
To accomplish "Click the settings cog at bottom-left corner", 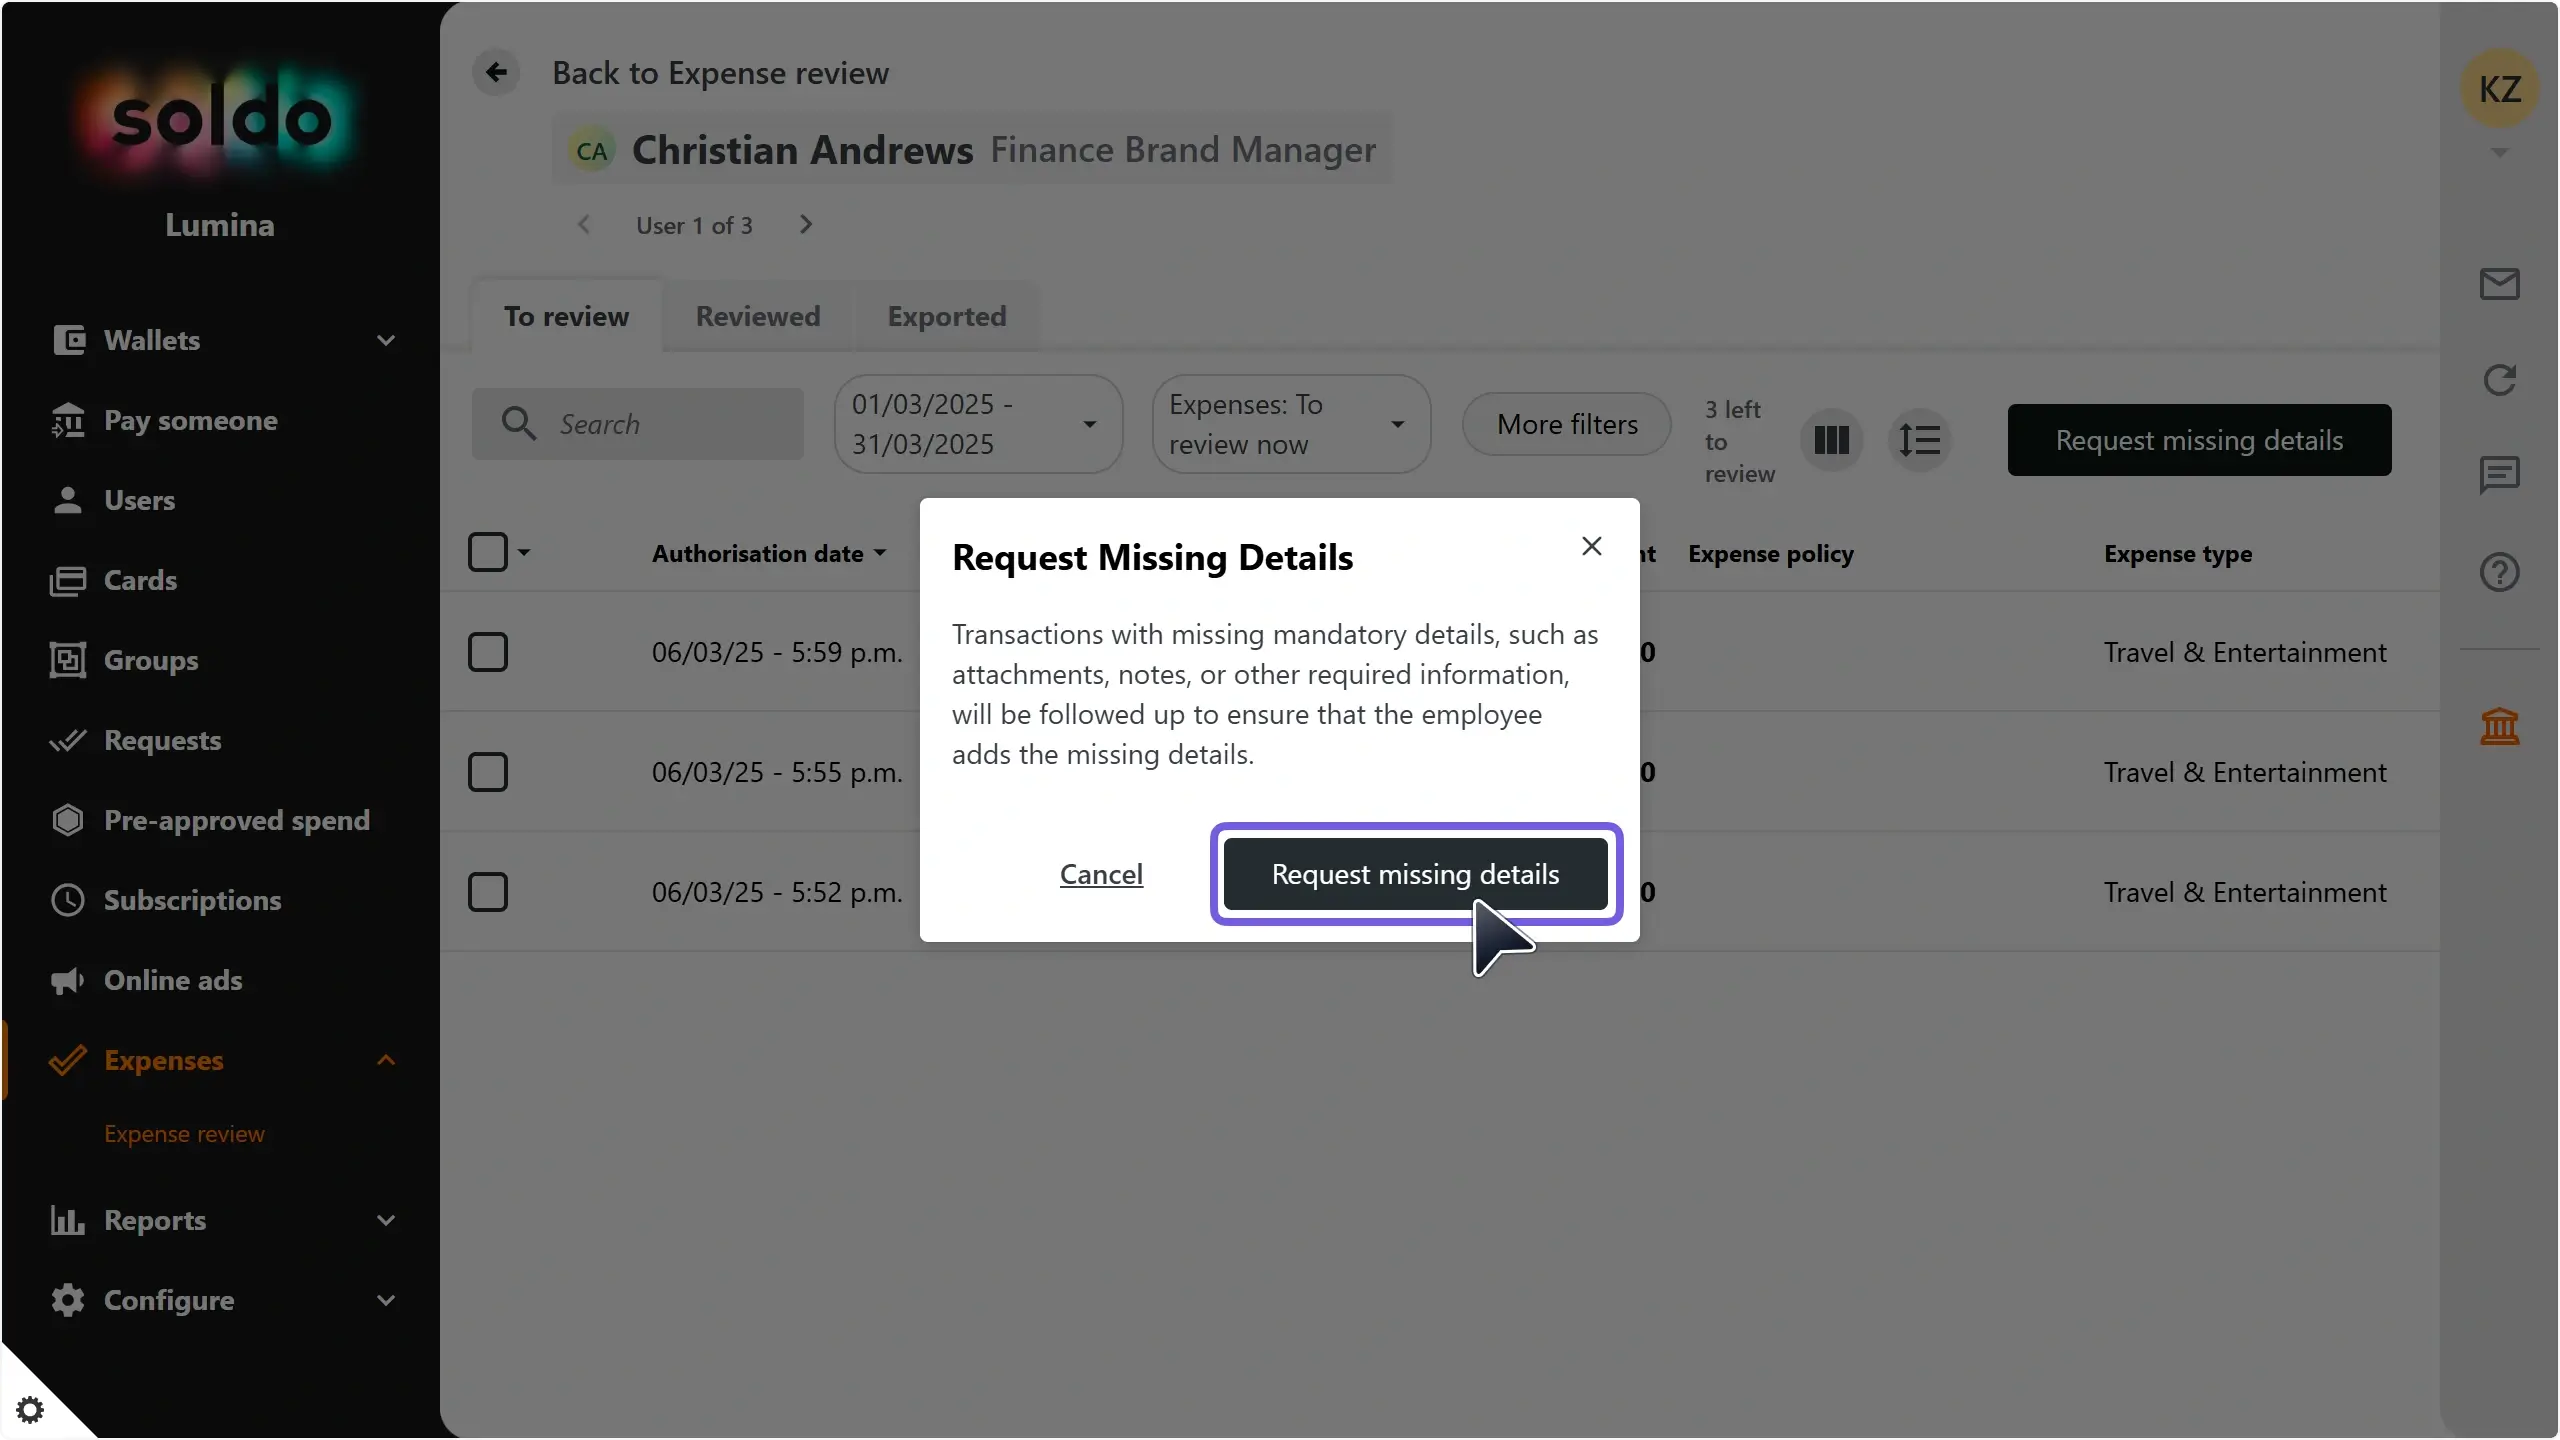I will [x=30, y=1410].
